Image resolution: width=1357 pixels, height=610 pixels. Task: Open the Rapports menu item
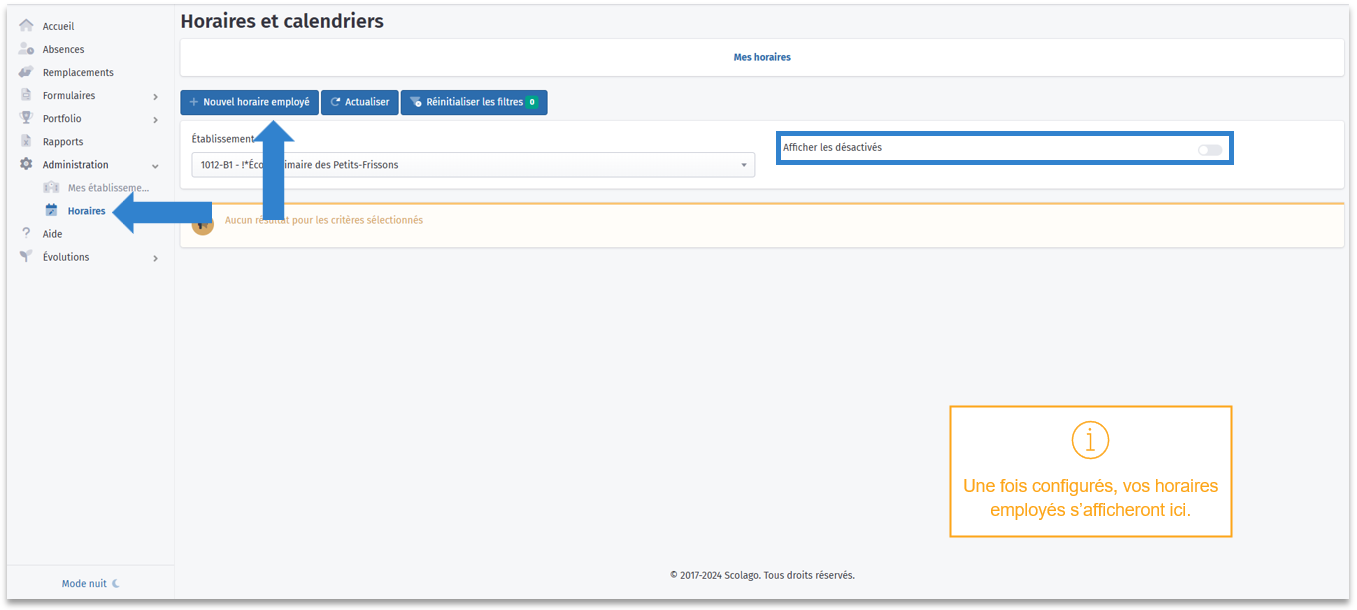coord(63,142)
